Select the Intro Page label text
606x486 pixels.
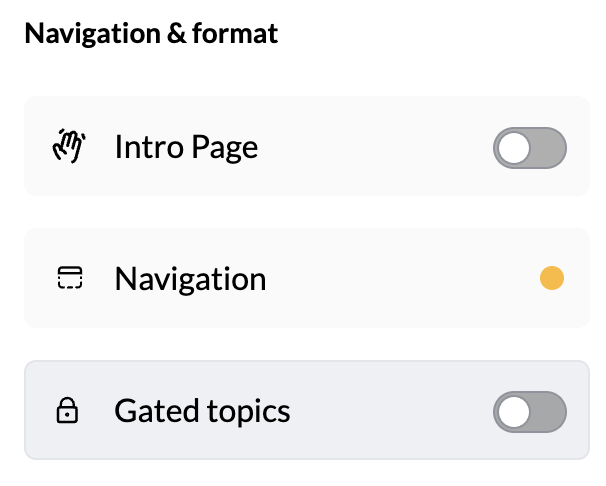186,147
